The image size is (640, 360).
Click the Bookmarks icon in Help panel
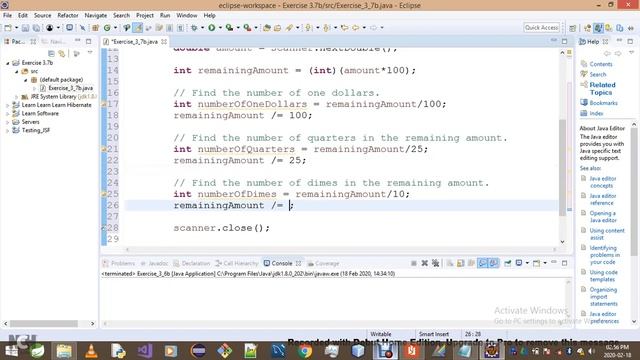584,102
